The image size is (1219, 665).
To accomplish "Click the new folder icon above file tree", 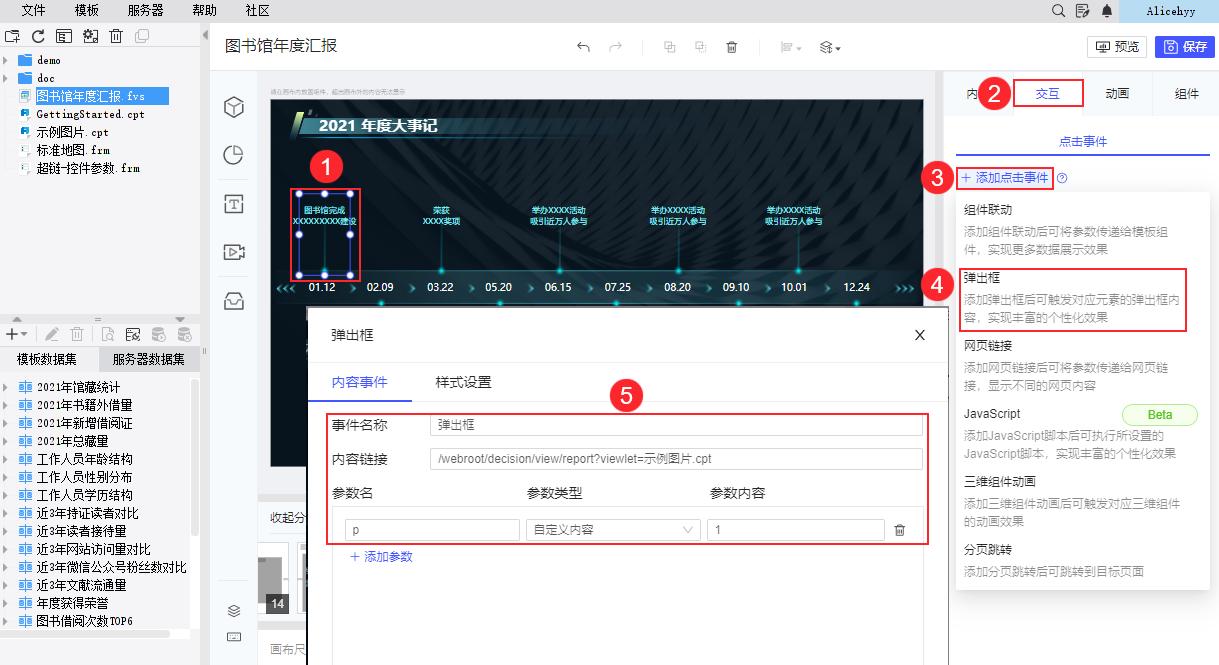I will (x=14, y=35).
